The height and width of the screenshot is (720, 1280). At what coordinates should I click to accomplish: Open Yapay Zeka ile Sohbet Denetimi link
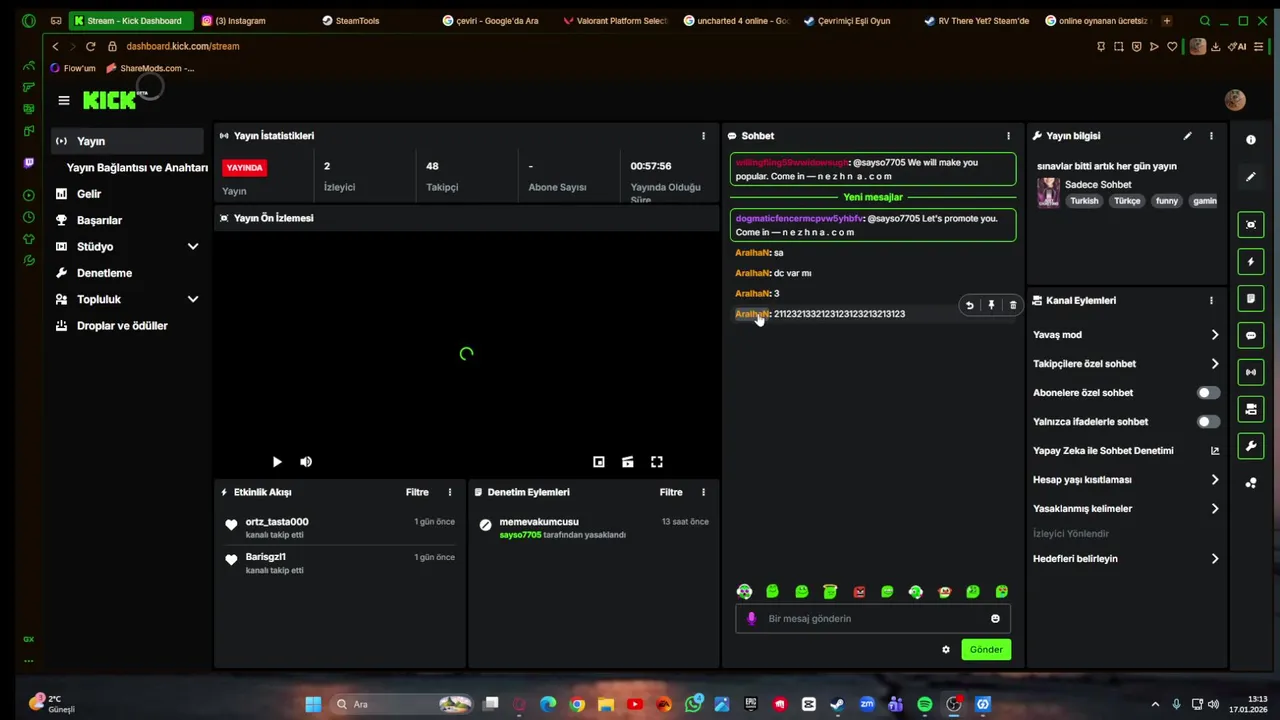point(1126,451)
